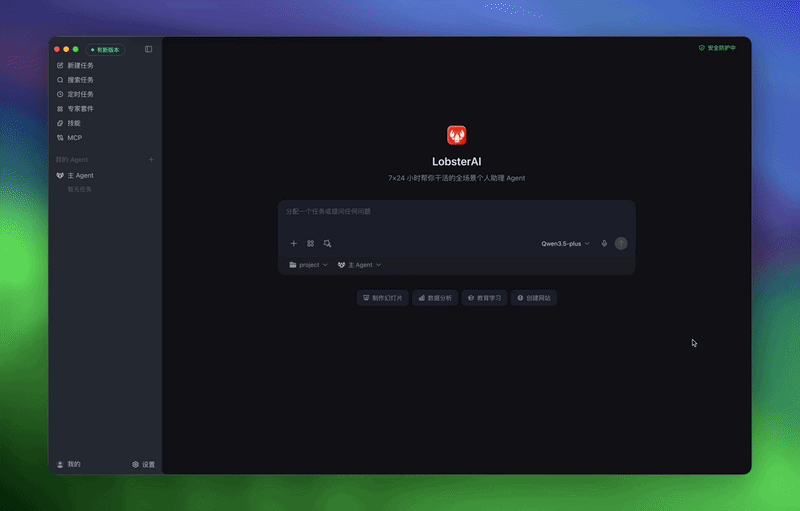The width and height of the screenshot is (800, 511).
Task: Open 我的 profile at sidebar bottom
Action: [x=69, y=464]
